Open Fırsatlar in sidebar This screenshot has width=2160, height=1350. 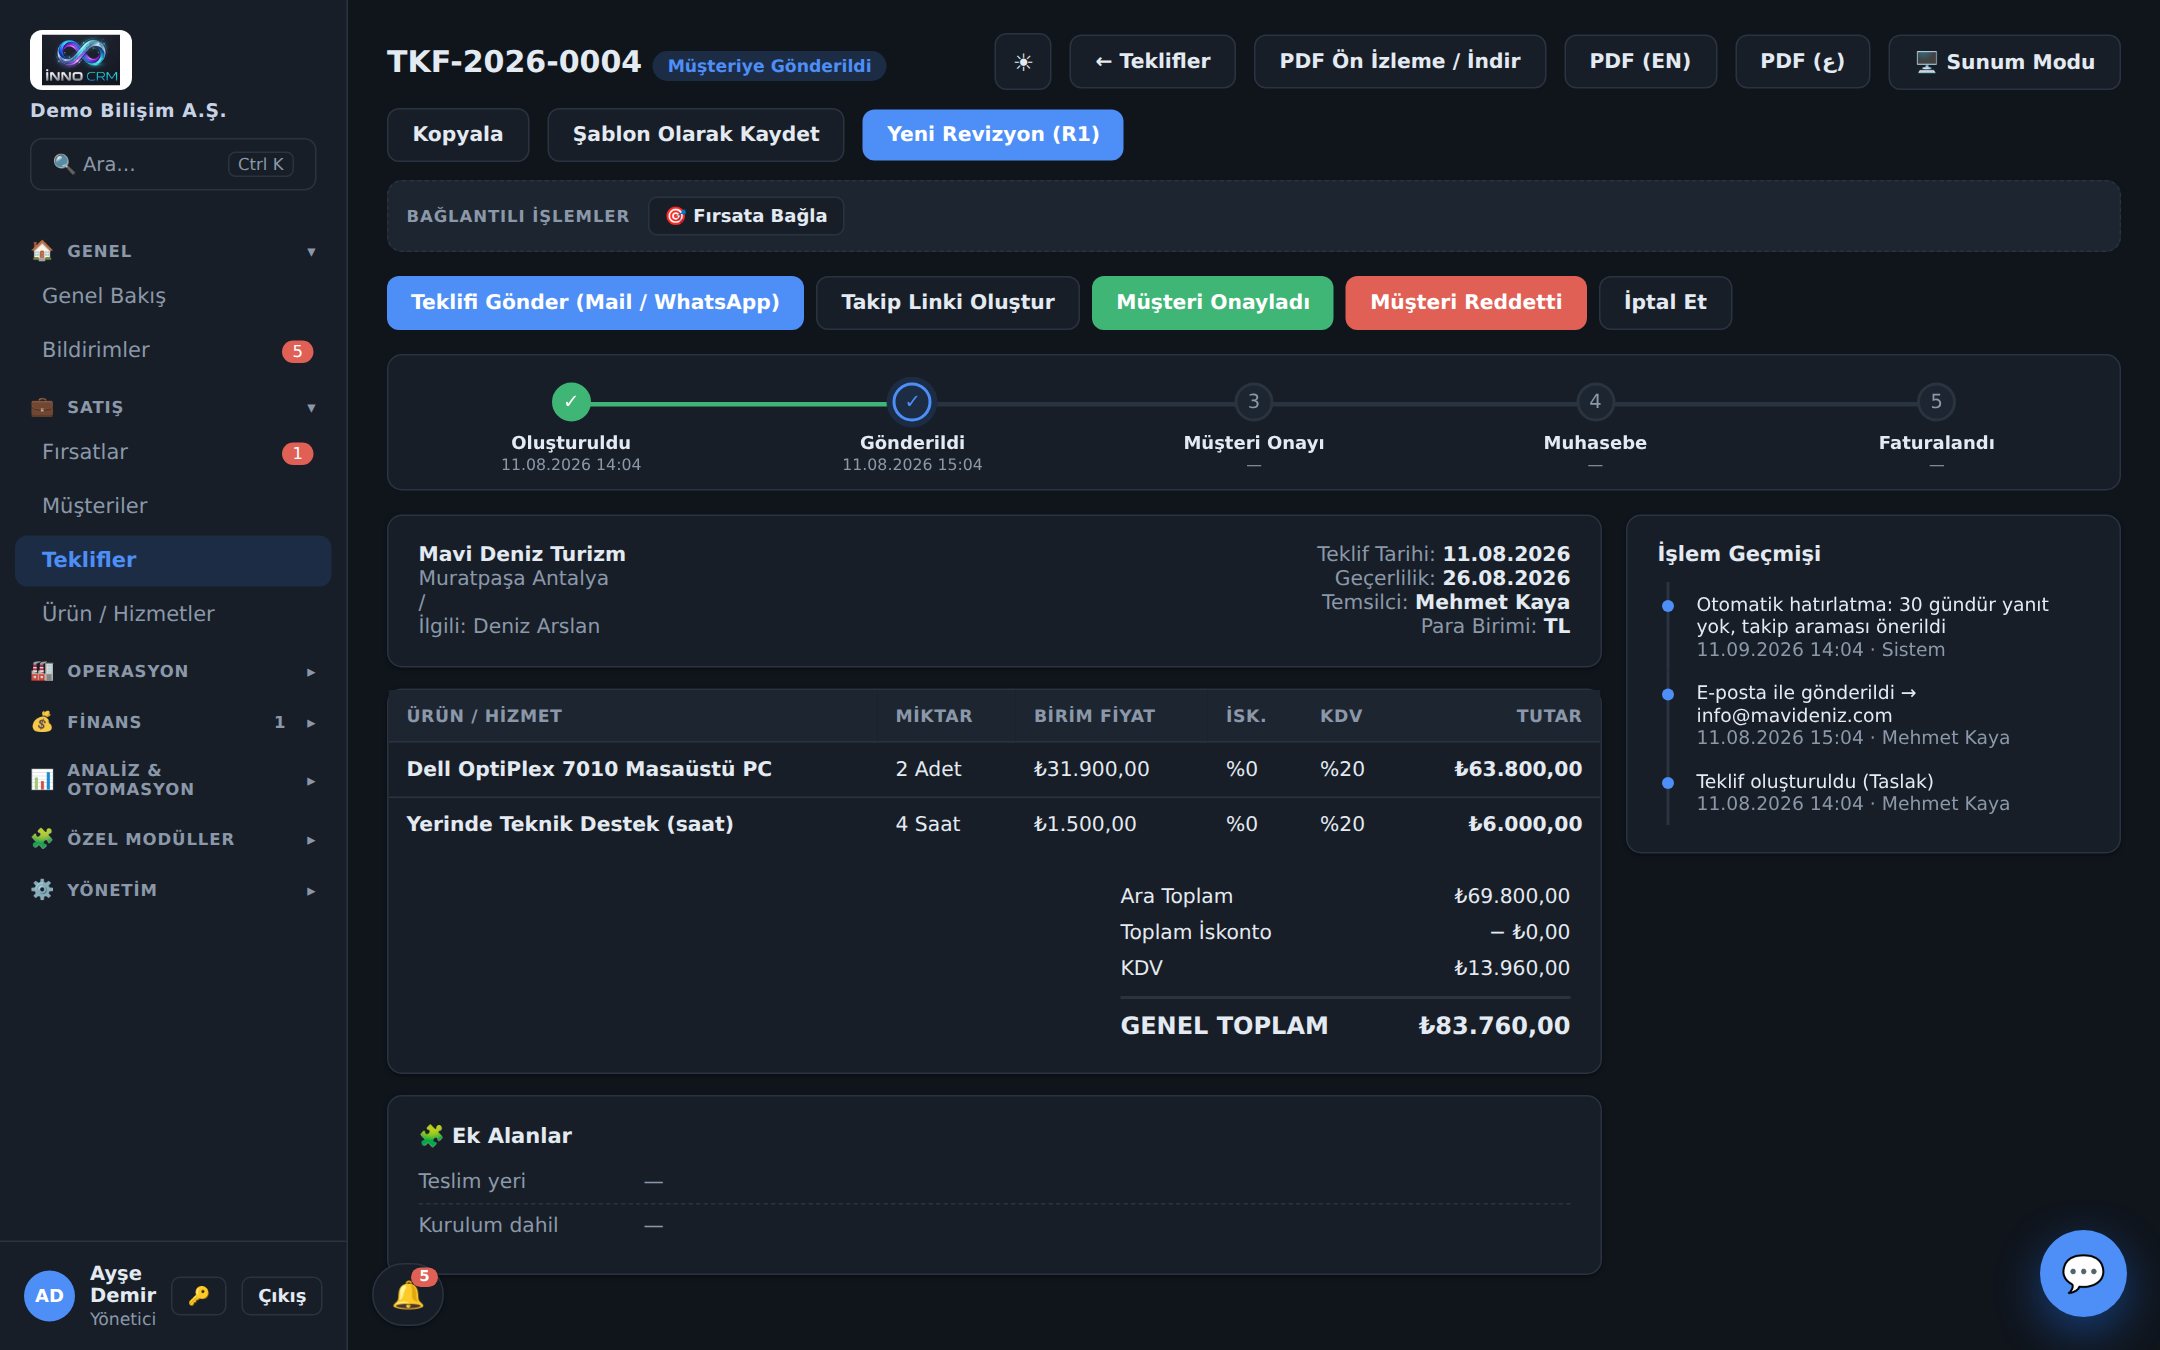coord(173,452)
